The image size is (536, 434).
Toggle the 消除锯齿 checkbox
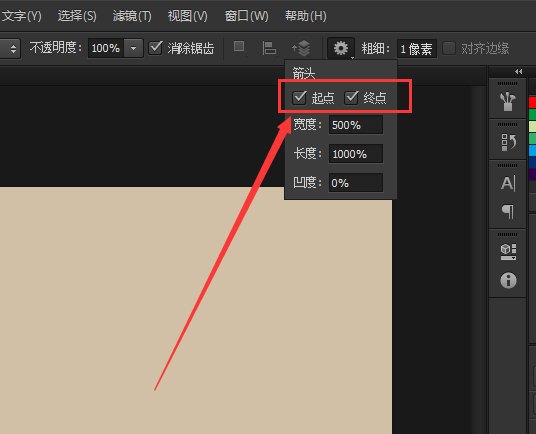coord(156,48)
